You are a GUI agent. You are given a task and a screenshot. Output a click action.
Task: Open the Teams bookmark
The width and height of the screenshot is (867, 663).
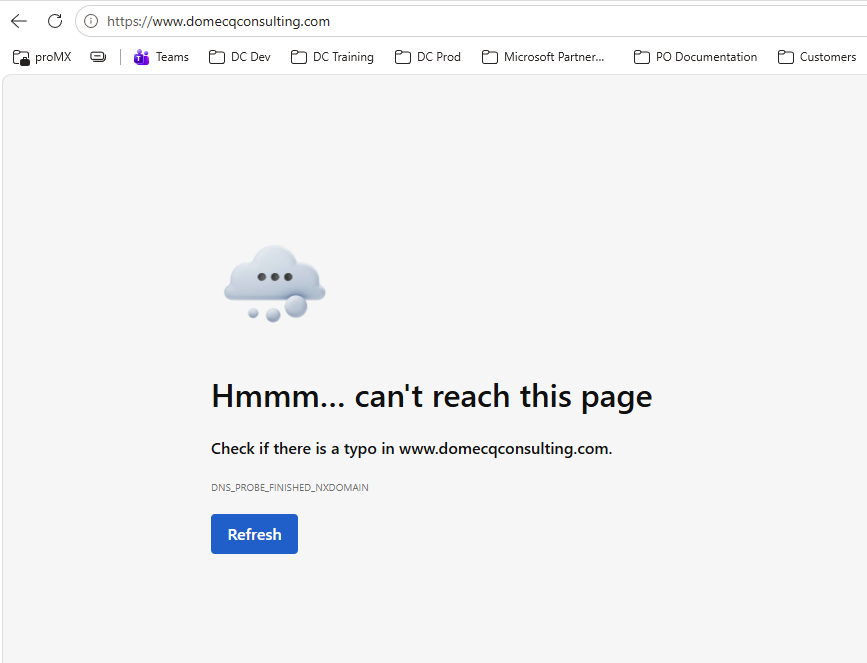(x=161, y=57)
